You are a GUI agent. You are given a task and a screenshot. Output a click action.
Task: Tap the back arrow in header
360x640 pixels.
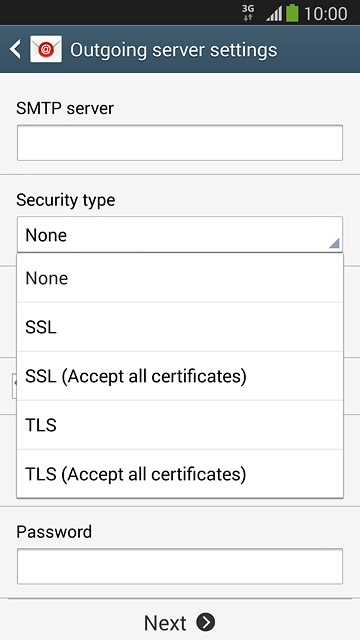point(16,49)
